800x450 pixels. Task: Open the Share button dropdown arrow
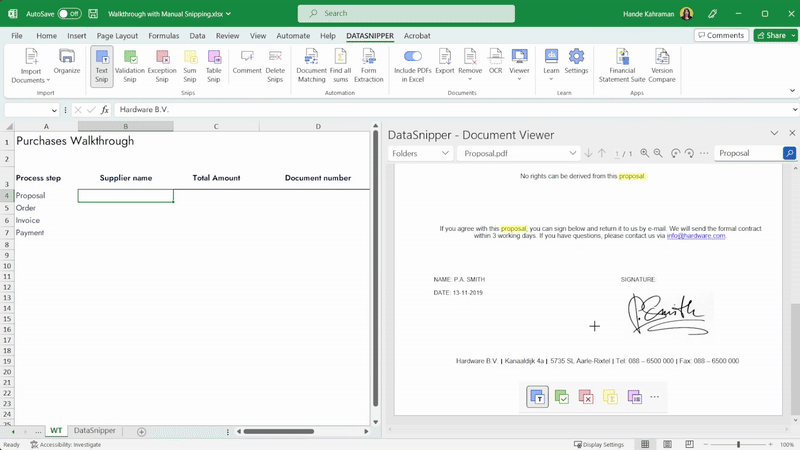tap(793, 35)
